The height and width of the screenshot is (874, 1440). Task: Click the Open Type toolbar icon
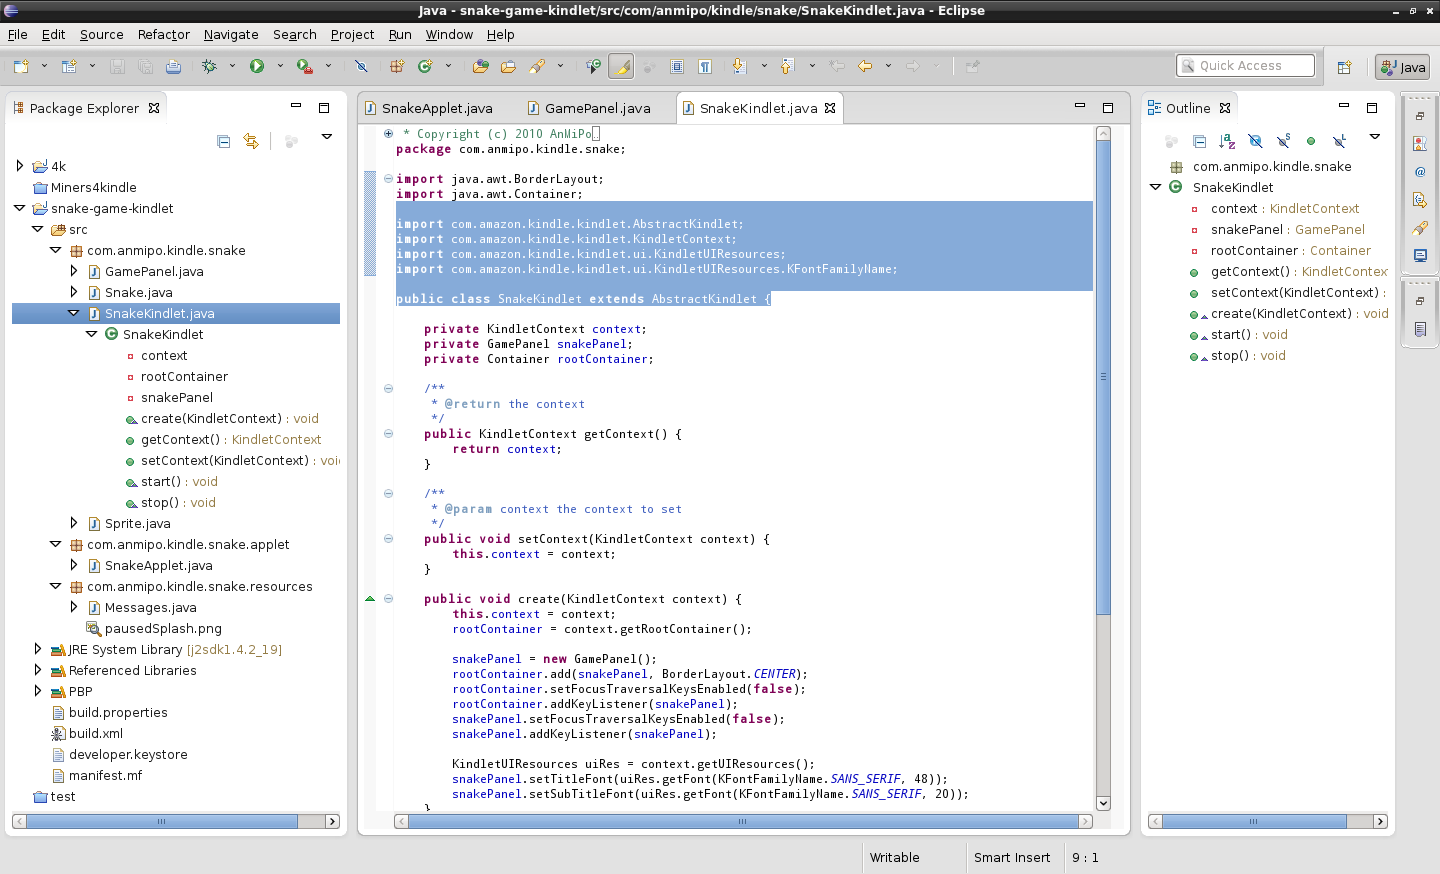pyautogui.click(x=481, y=66)
